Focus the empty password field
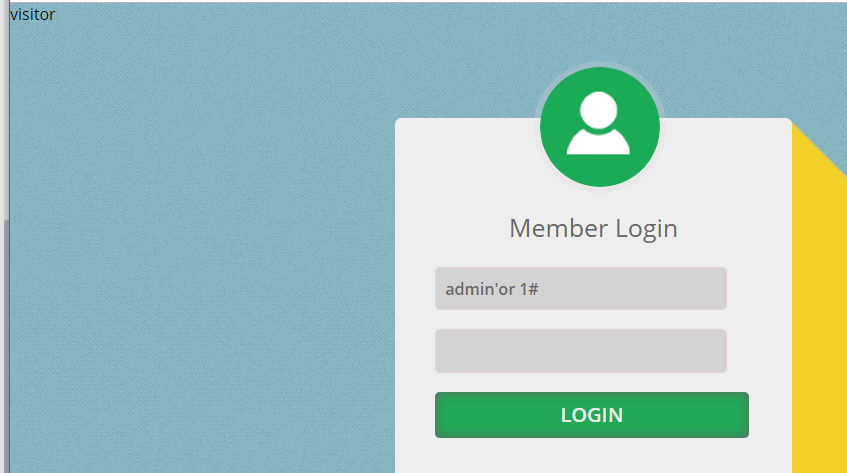Screen dimensions: 847x473 pyautogui.click(x=581, y=351)
